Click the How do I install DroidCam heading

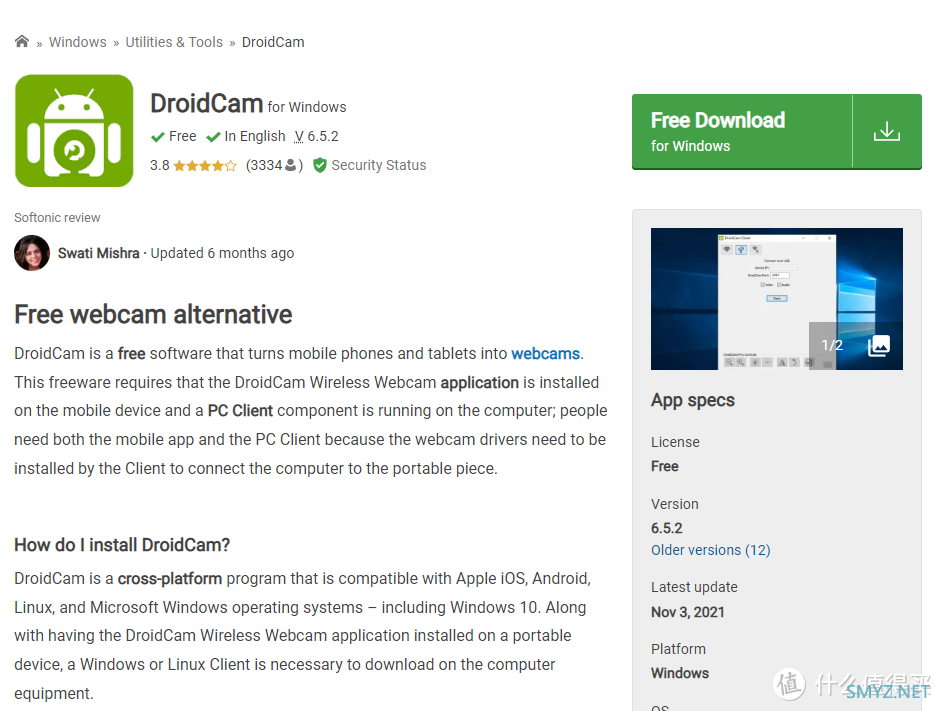(x=122, y=545)
